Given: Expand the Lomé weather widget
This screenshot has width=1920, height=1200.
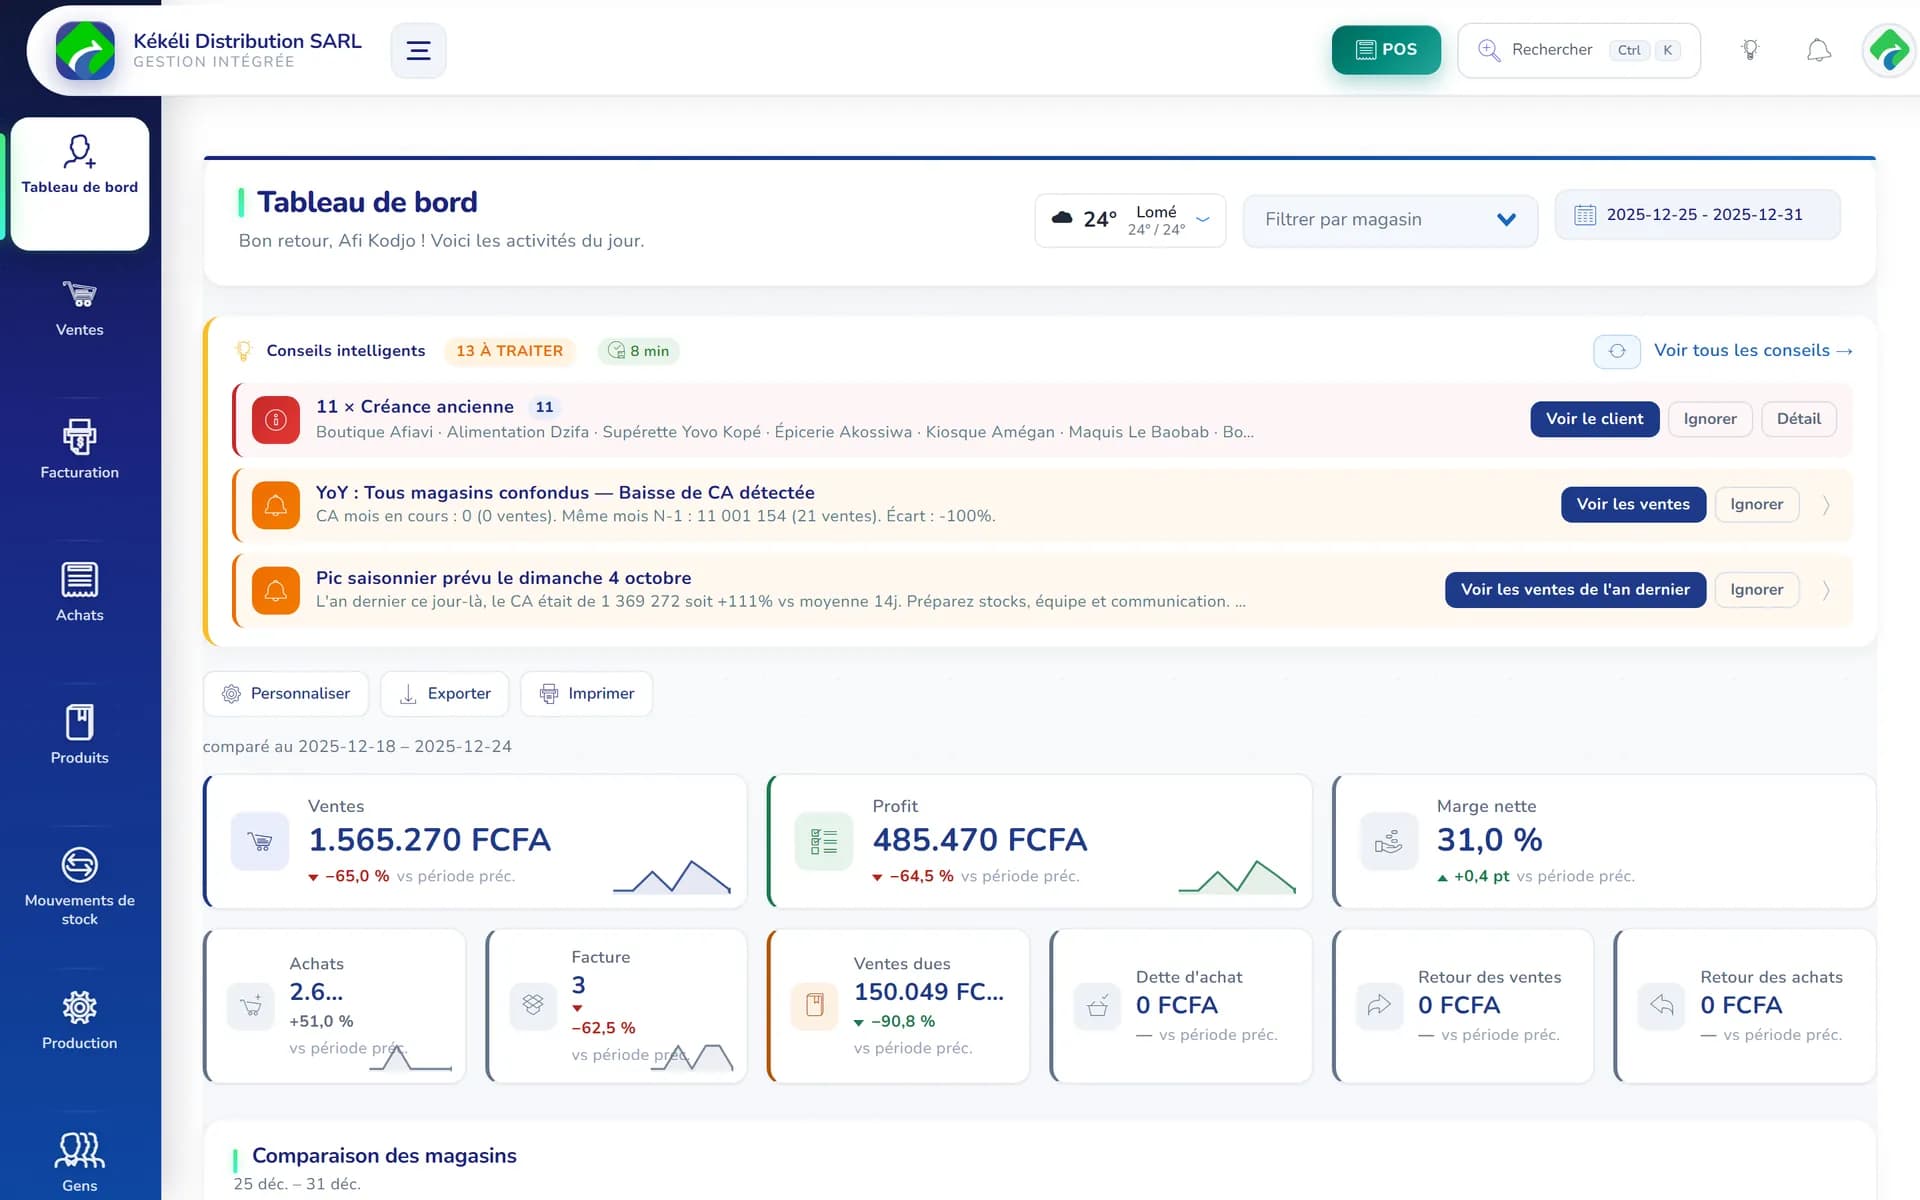Looking at the screenshot, I should 1130,220.
